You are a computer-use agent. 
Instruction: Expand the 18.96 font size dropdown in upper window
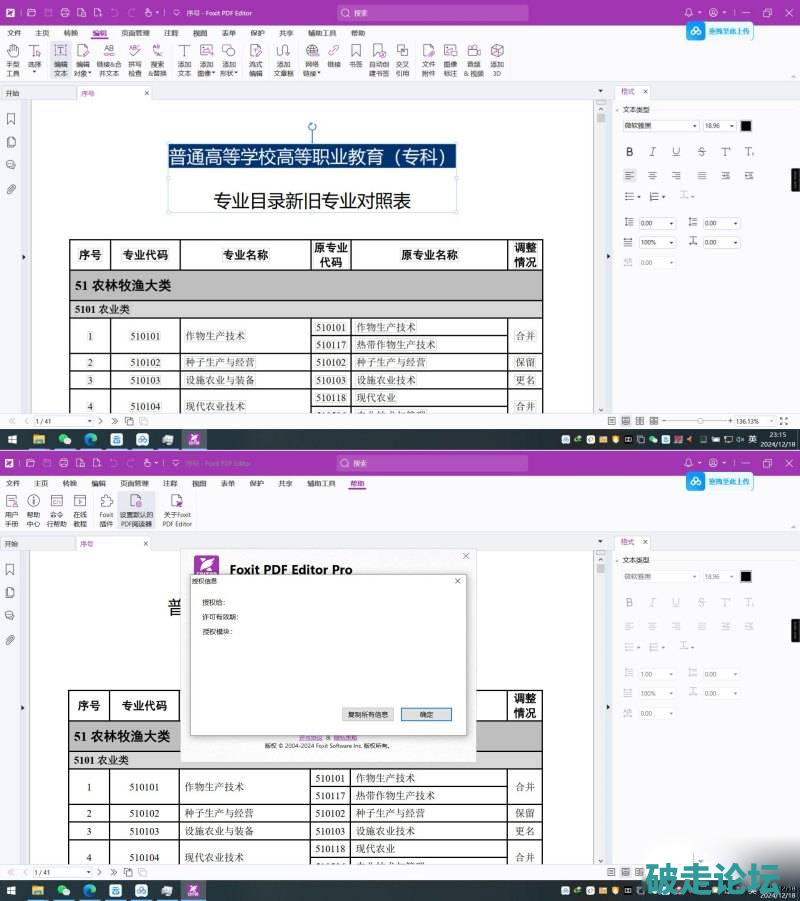pyautogui.click(x=732, y=126)
